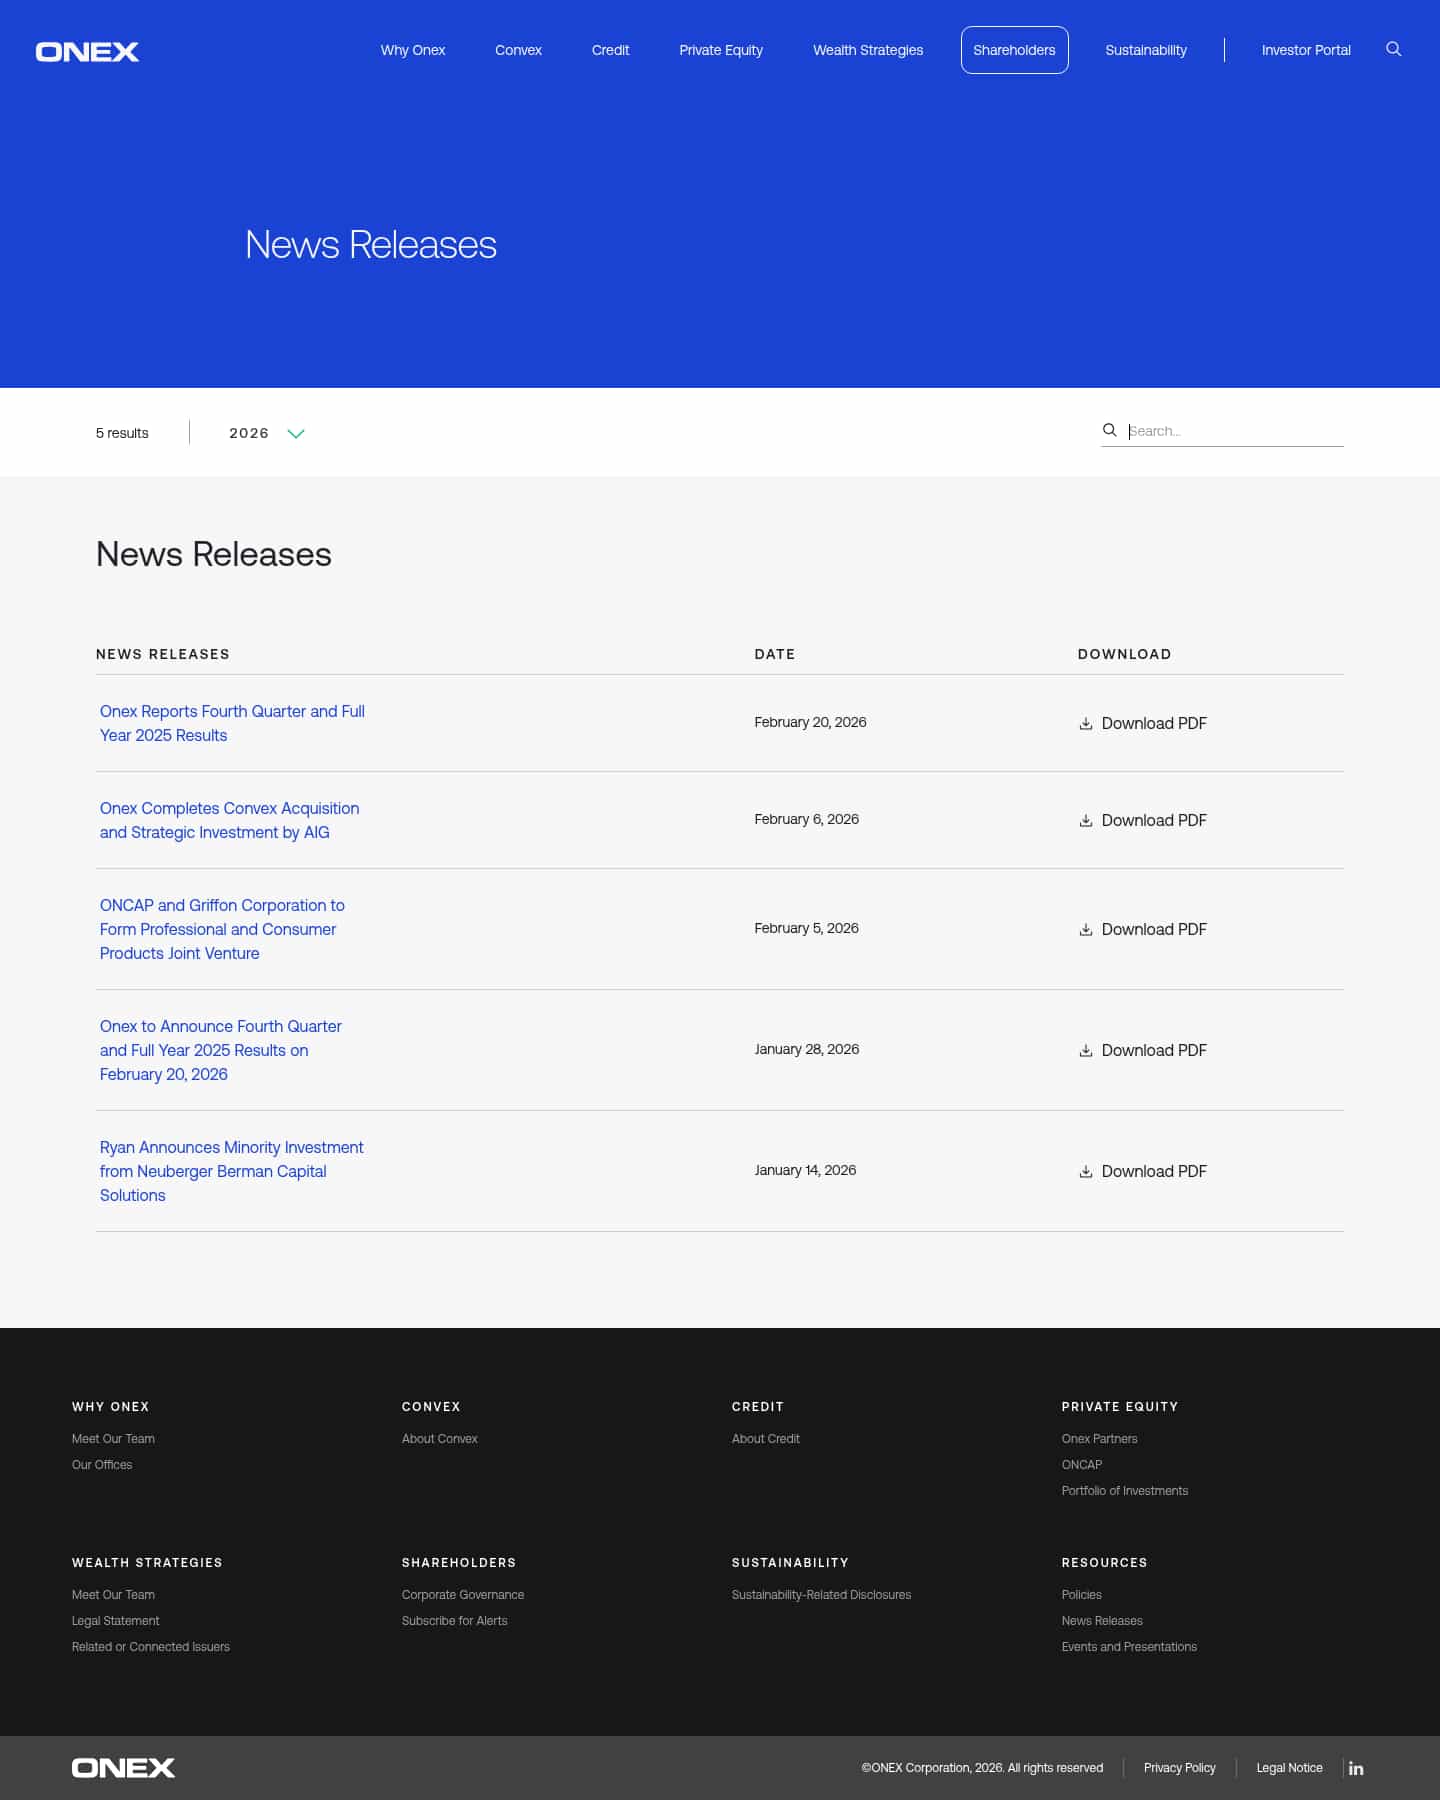1440x1800 pixels.
Task: Click the DATE column header
Action: [775, 654]
